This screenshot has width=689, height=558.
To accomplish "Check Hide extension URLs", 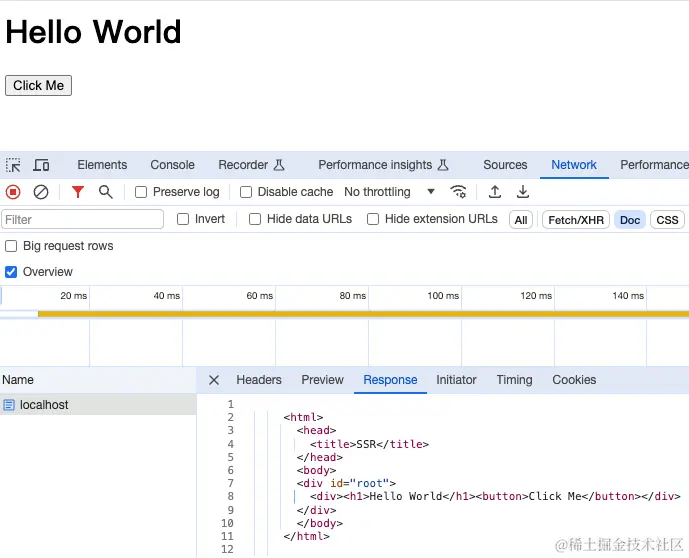I will pyautogui.click(x=373, y=219).
